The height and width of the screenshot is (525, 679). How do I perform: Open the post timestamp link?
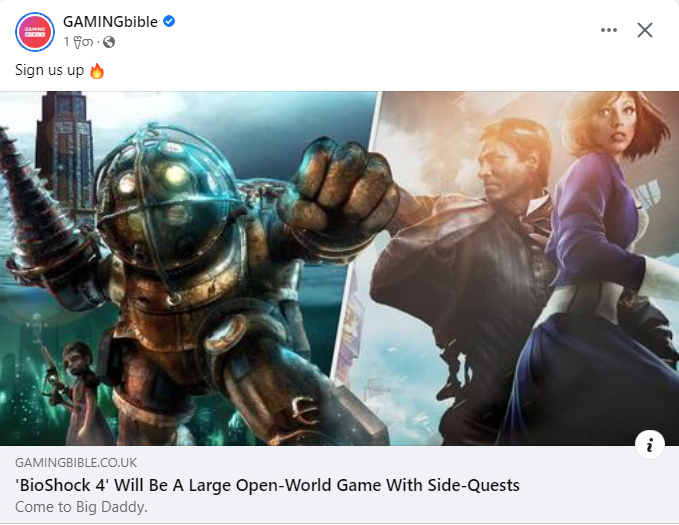tap(78, 42)
